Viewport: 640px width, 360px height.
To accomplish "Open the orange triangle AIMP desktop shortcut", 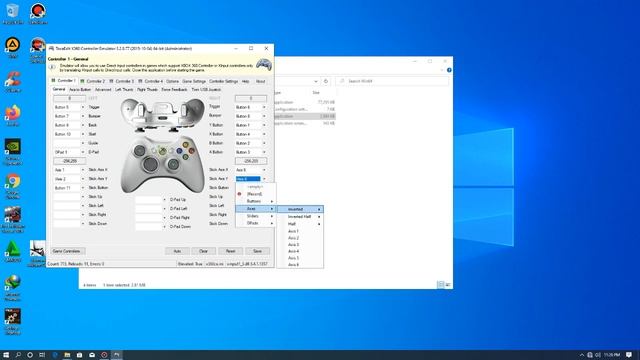I will click(x=12, y=46).
